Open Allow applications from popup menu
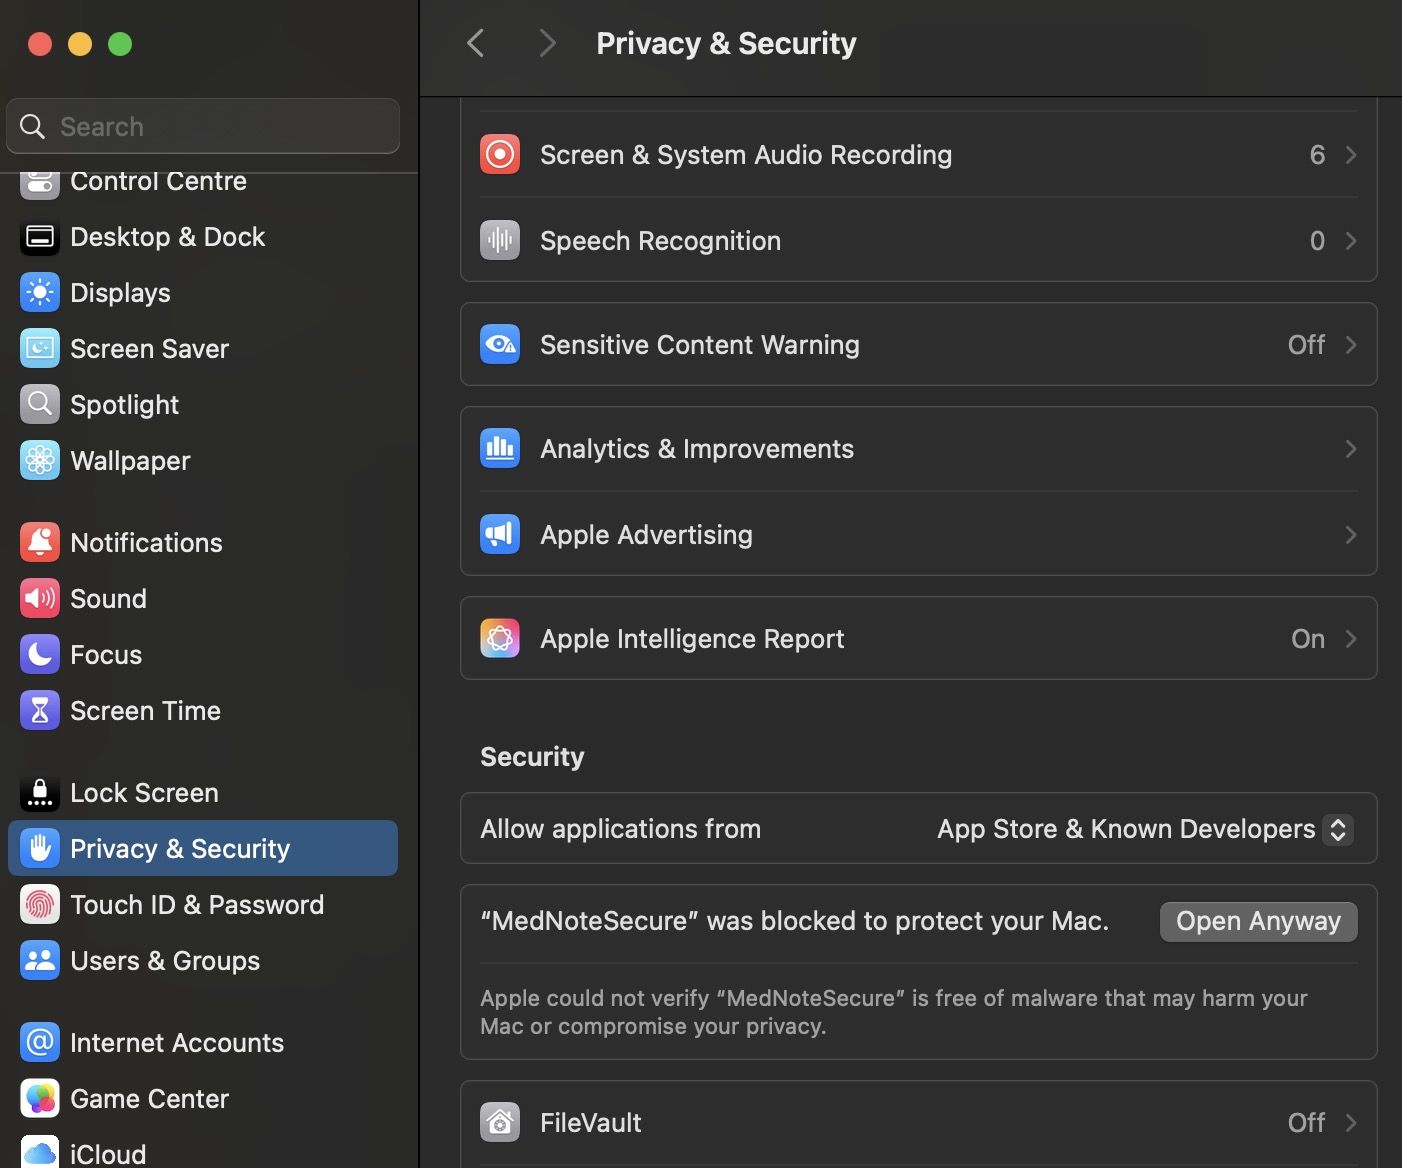 [1144, 829]
